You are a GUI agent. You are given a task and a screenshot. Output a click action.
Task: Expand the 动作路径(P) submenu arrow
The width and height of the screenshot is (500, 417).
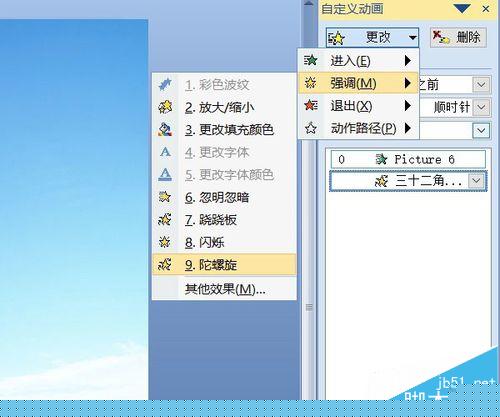[407, 128]
